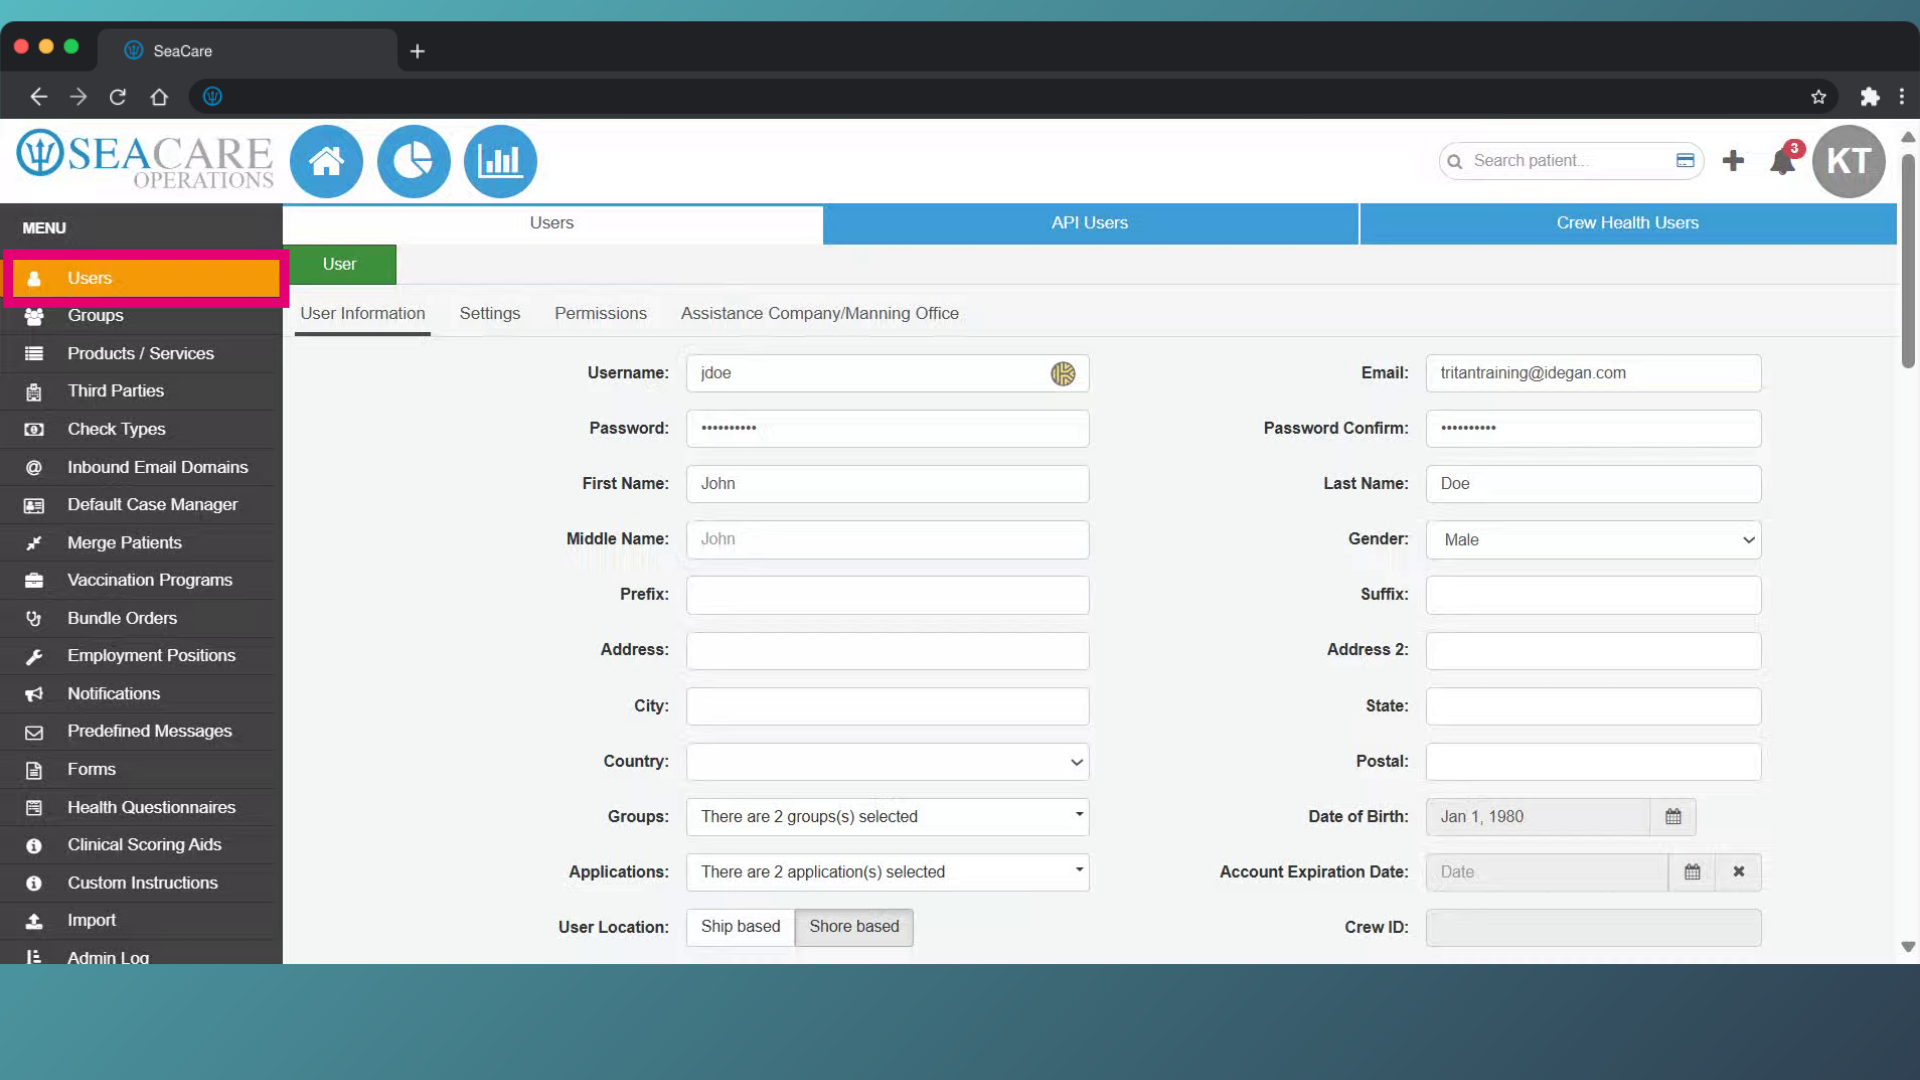Click the Bundle Orders stethoscope icon

(34, 619)
